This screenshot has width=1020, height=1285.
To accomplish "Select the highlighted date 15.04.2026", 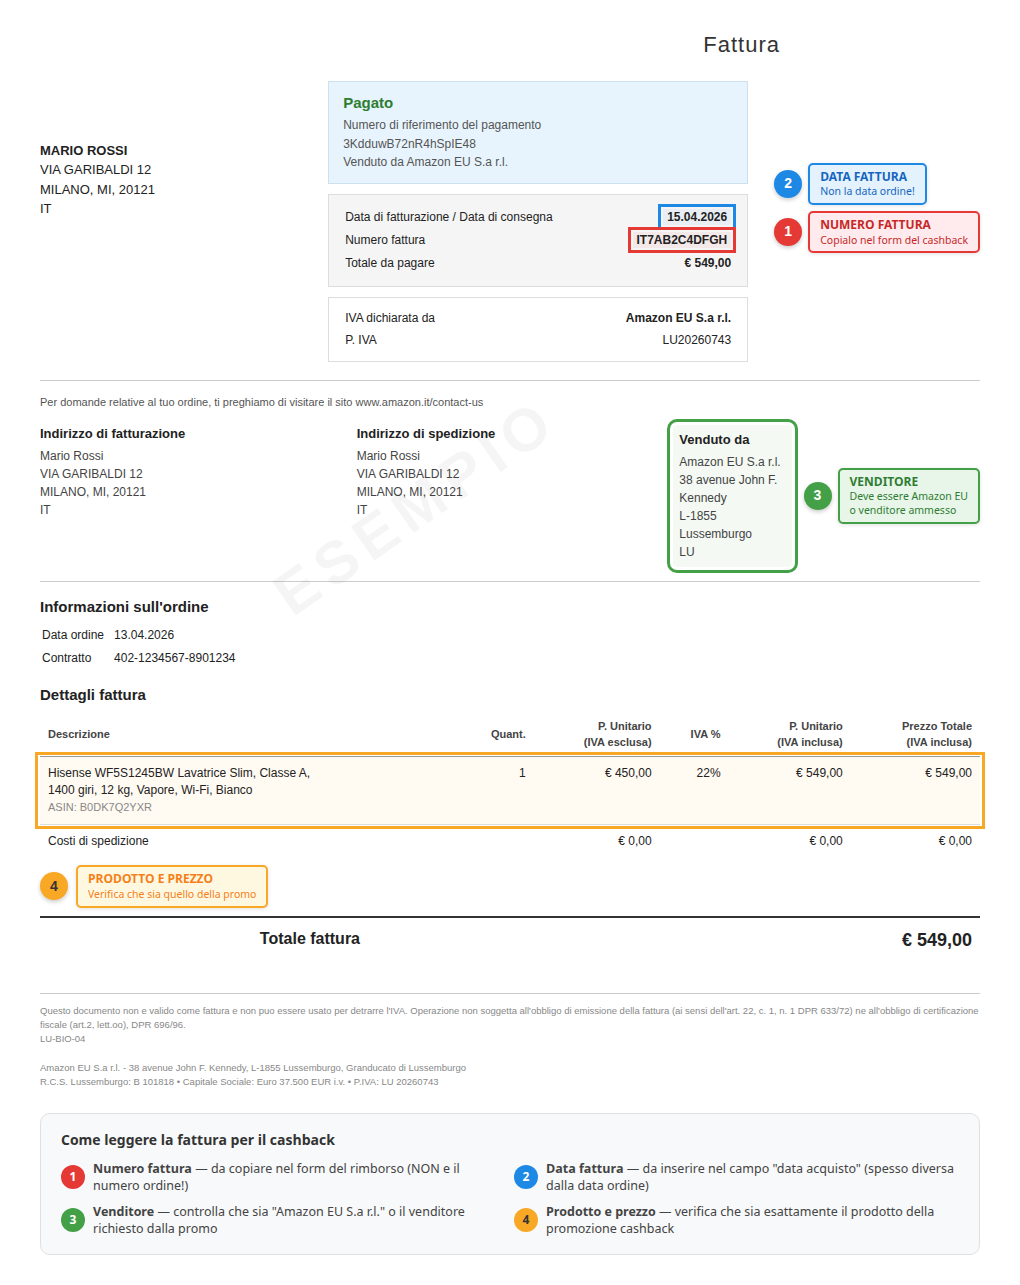I will [696, 216].
